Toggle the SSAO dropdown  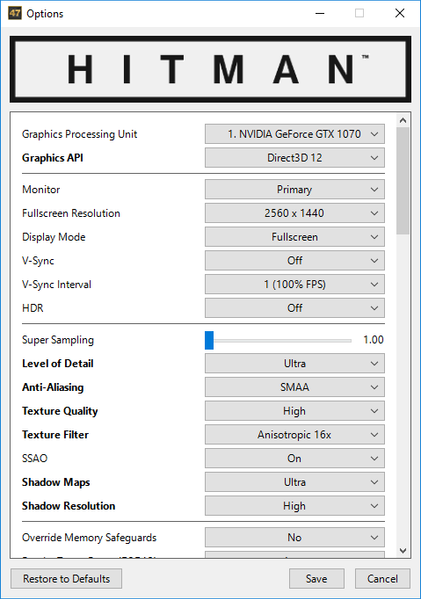295,458
